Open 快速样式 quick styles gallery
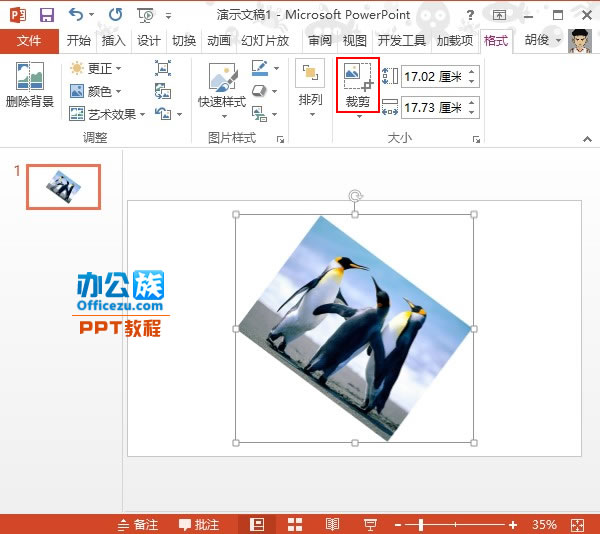 click(222, 89)
